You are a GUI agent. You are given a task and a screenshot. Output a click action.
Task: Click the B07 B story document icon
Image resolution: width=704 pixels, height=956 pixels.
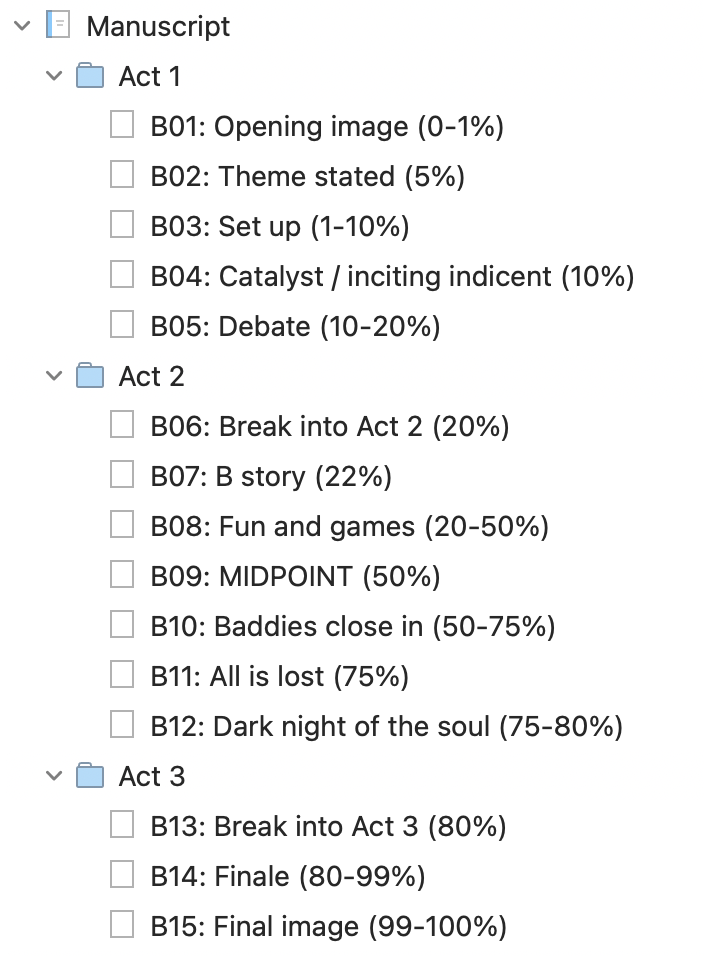coord(122,474)
